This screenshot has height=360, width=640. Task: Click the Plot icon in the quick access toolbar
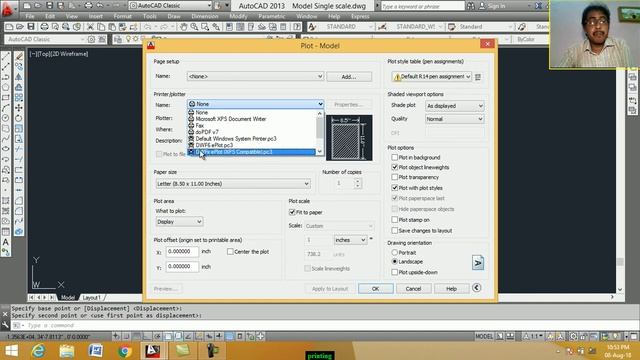tap(88, 6)
